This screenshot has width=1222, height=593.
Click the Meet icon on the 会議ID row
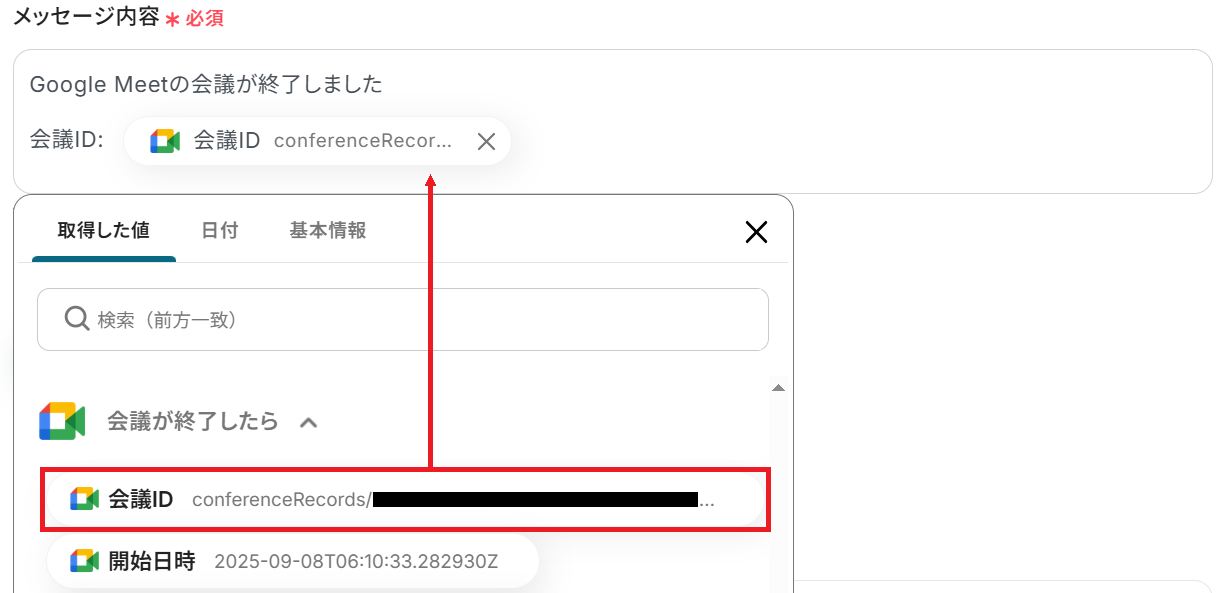(x=84, y=499)
